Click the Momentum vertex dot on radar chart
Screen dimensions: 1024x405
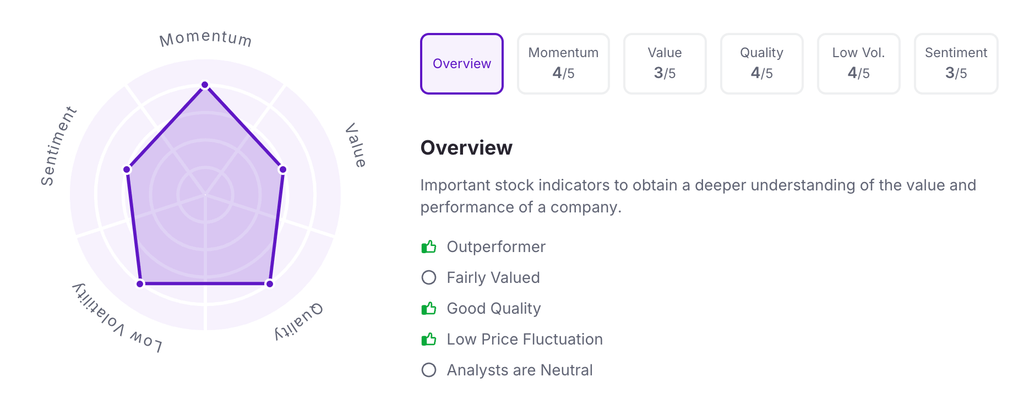pyautogui.click(x=205, y=85)
